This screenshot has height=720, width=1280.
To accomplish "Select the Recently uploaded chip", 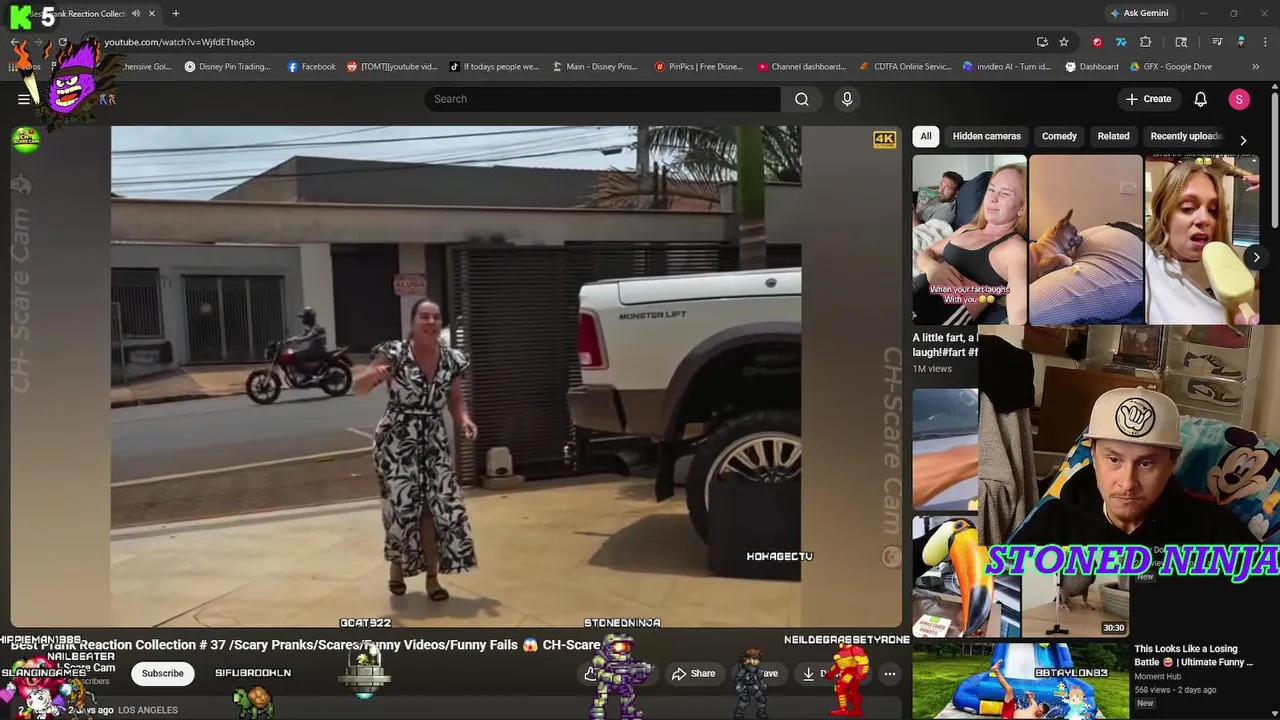I will click(x=1186, y=136).
